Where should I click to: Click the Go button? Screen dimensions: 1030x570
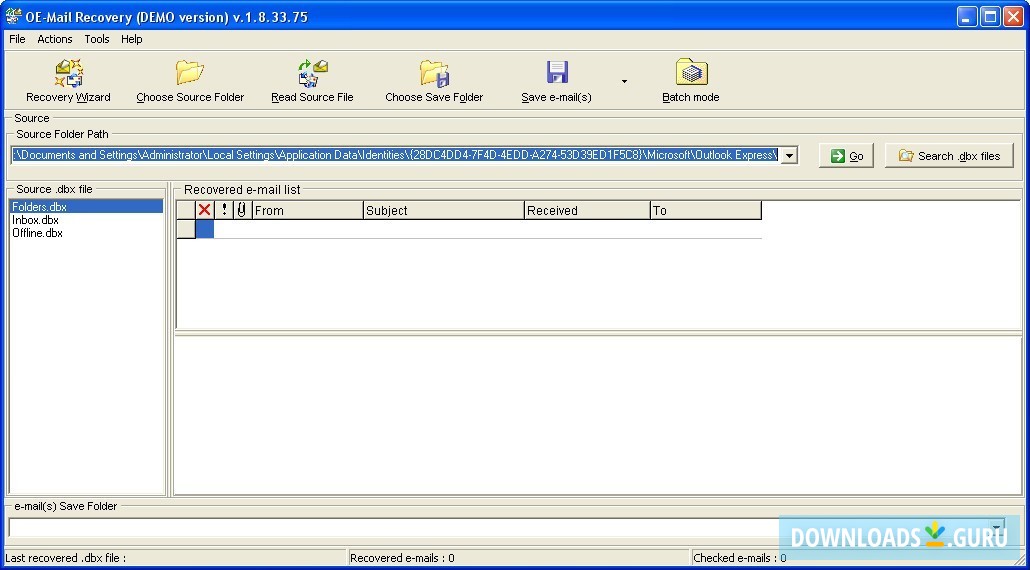pyautogui.click(x=846, y=156)
